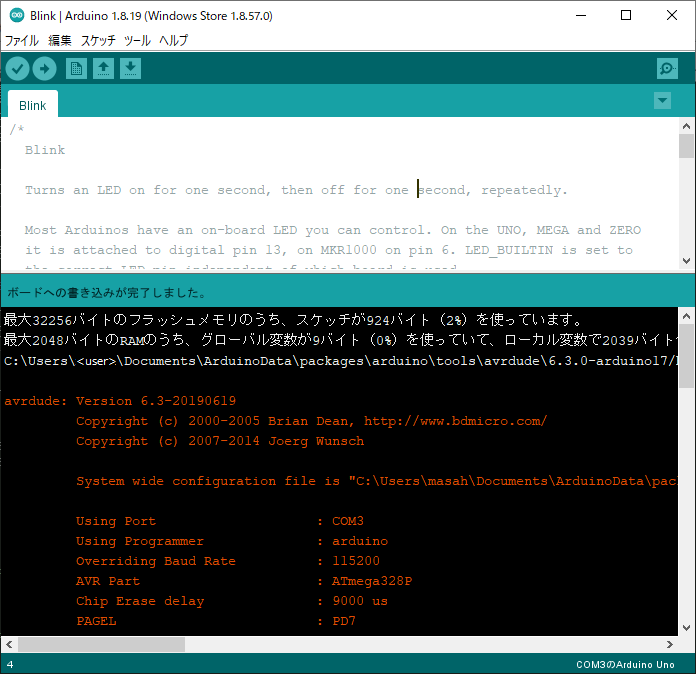Save the sketch with the down-arrow icon
696x674 pixels.
130,69
